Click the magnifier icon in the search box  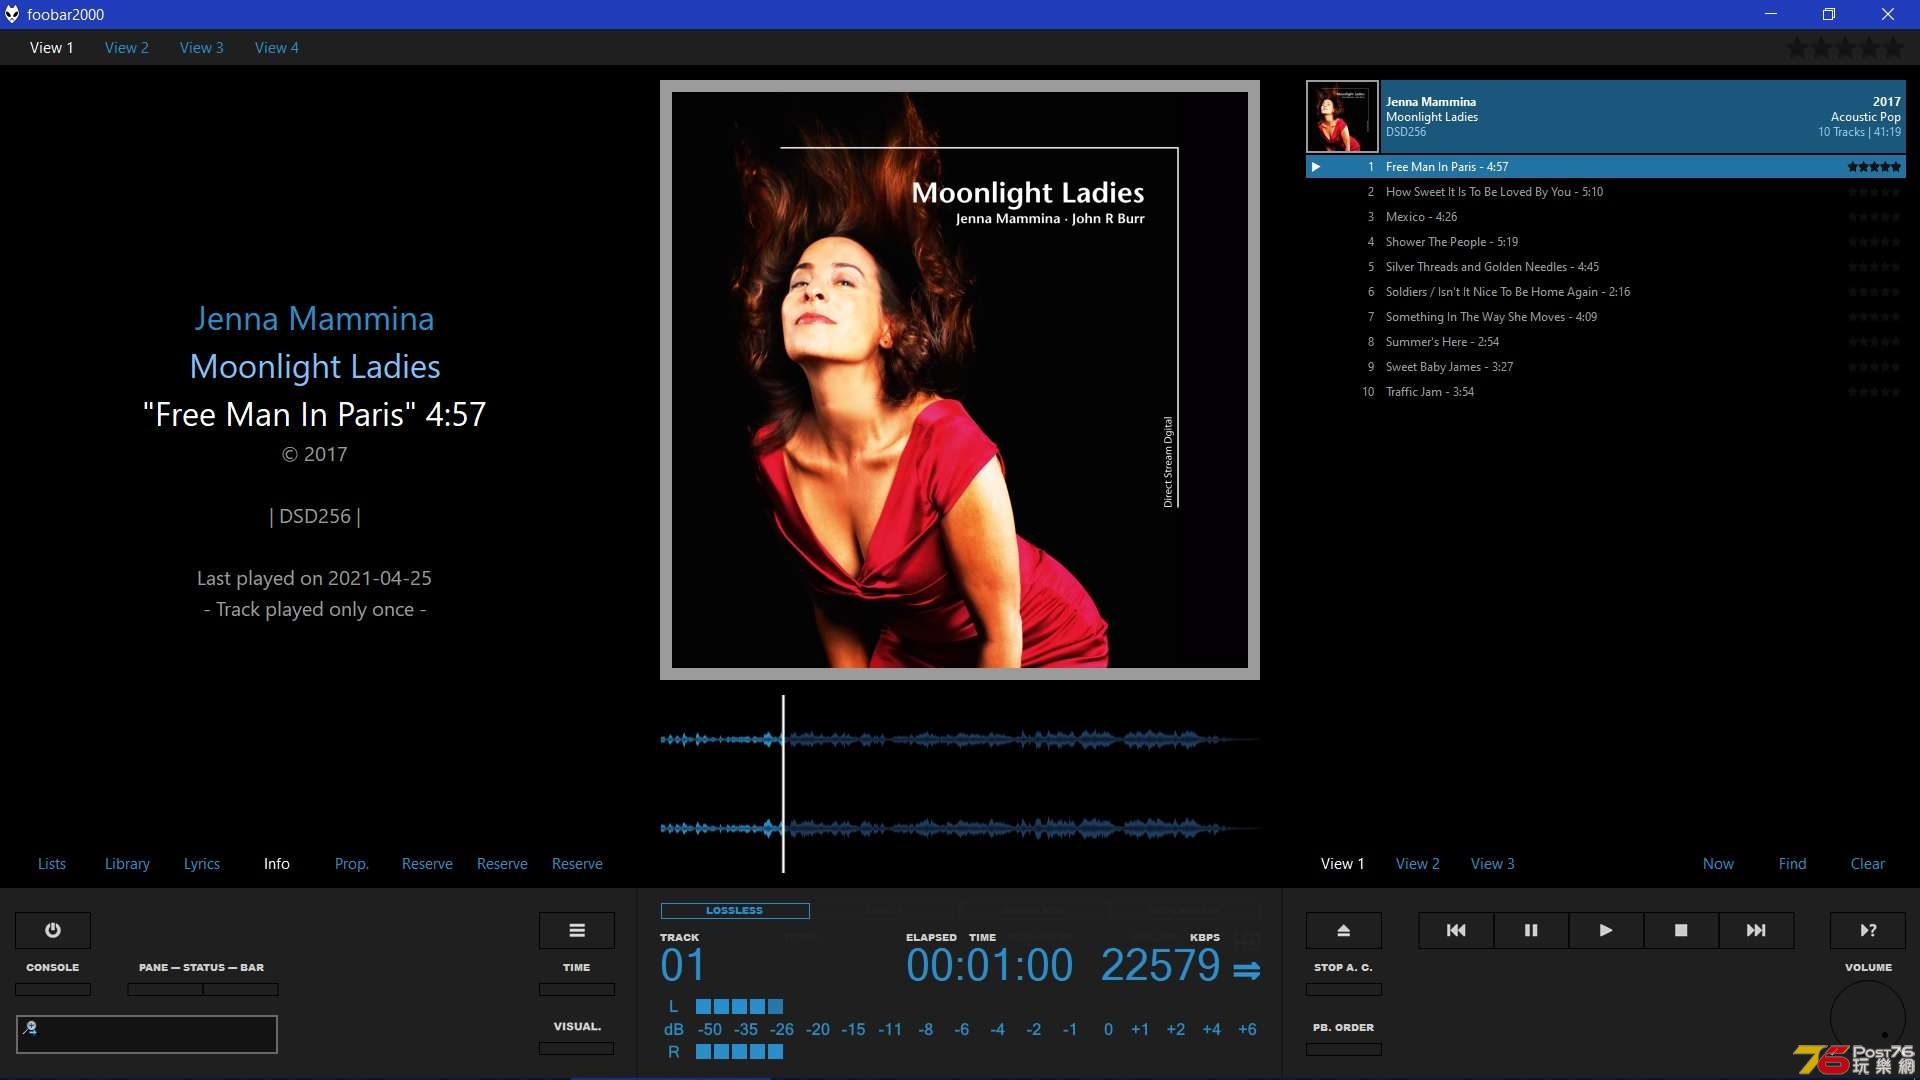pos(30,1027)
